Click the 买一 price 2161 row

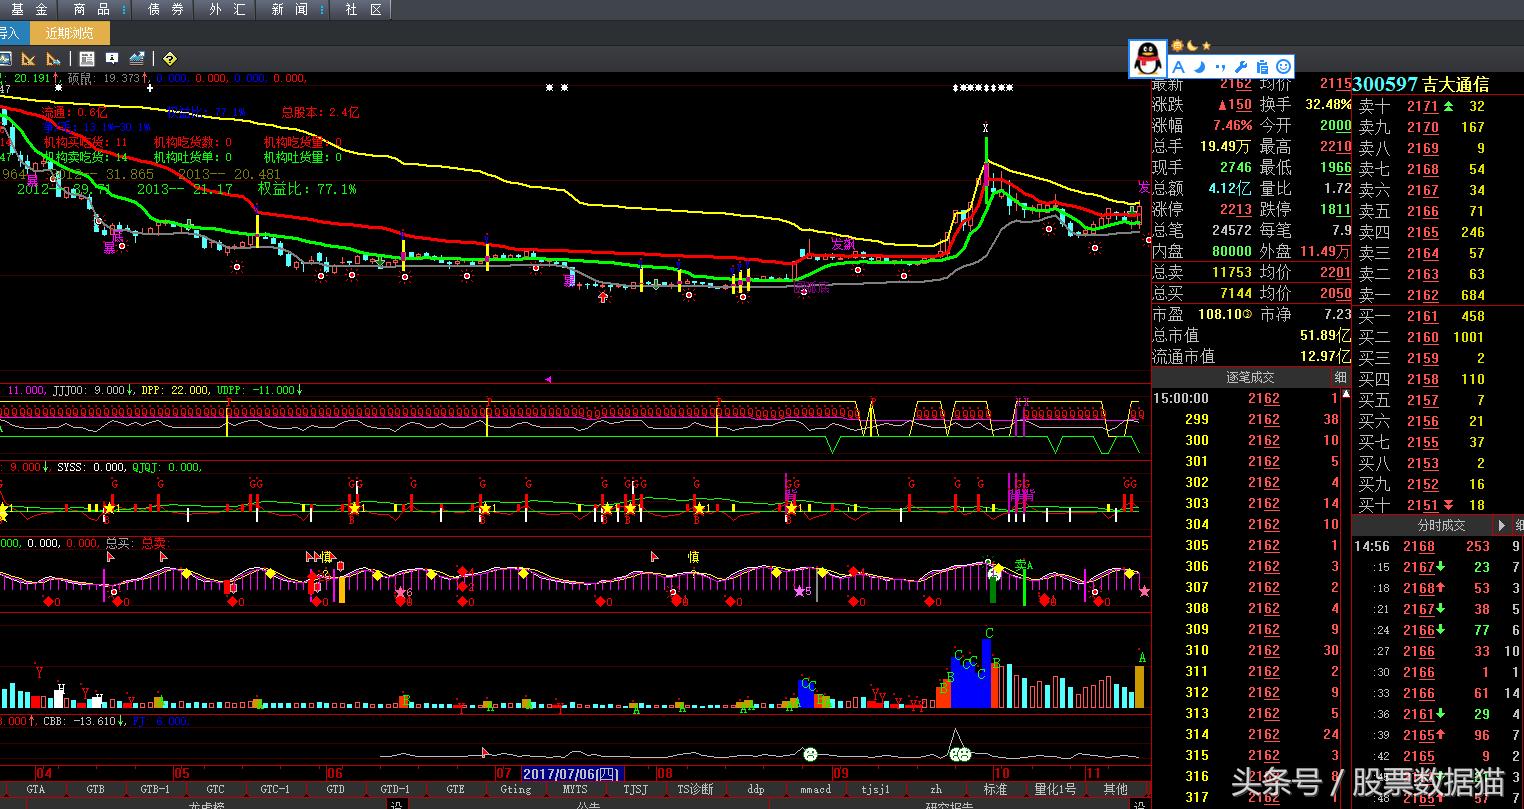pos(1438,316)
